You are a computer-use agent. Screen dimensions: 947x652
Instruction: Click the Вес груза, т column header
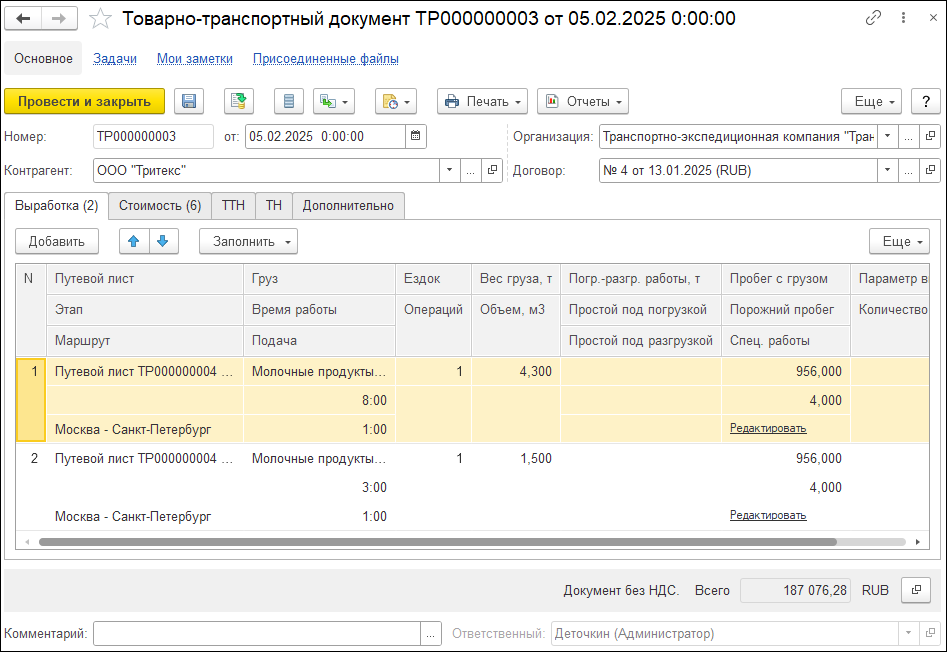click(x=516, y=279)
